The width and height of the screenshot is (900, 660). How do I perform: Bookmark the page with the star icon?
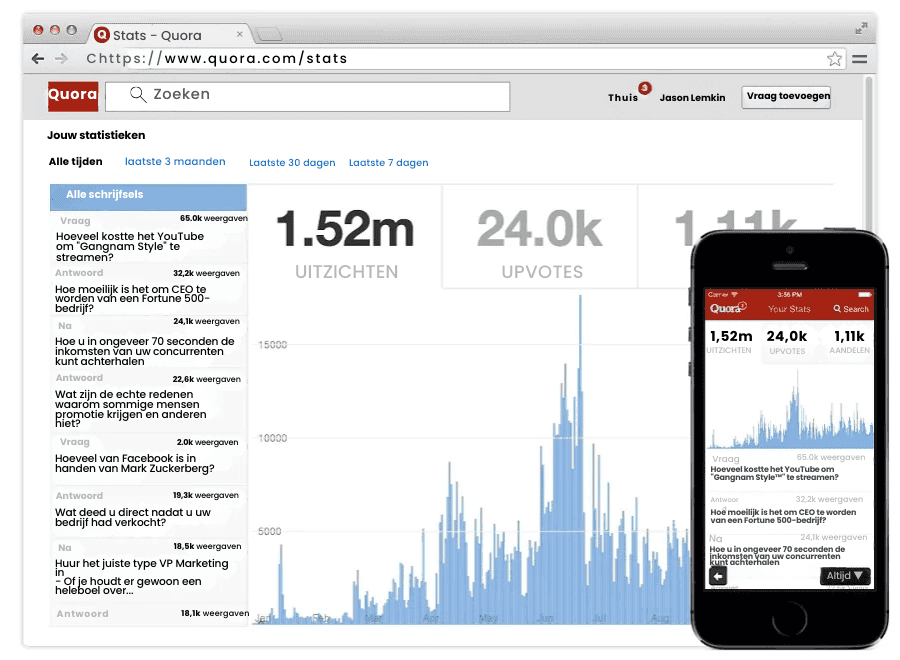(834, 59)
